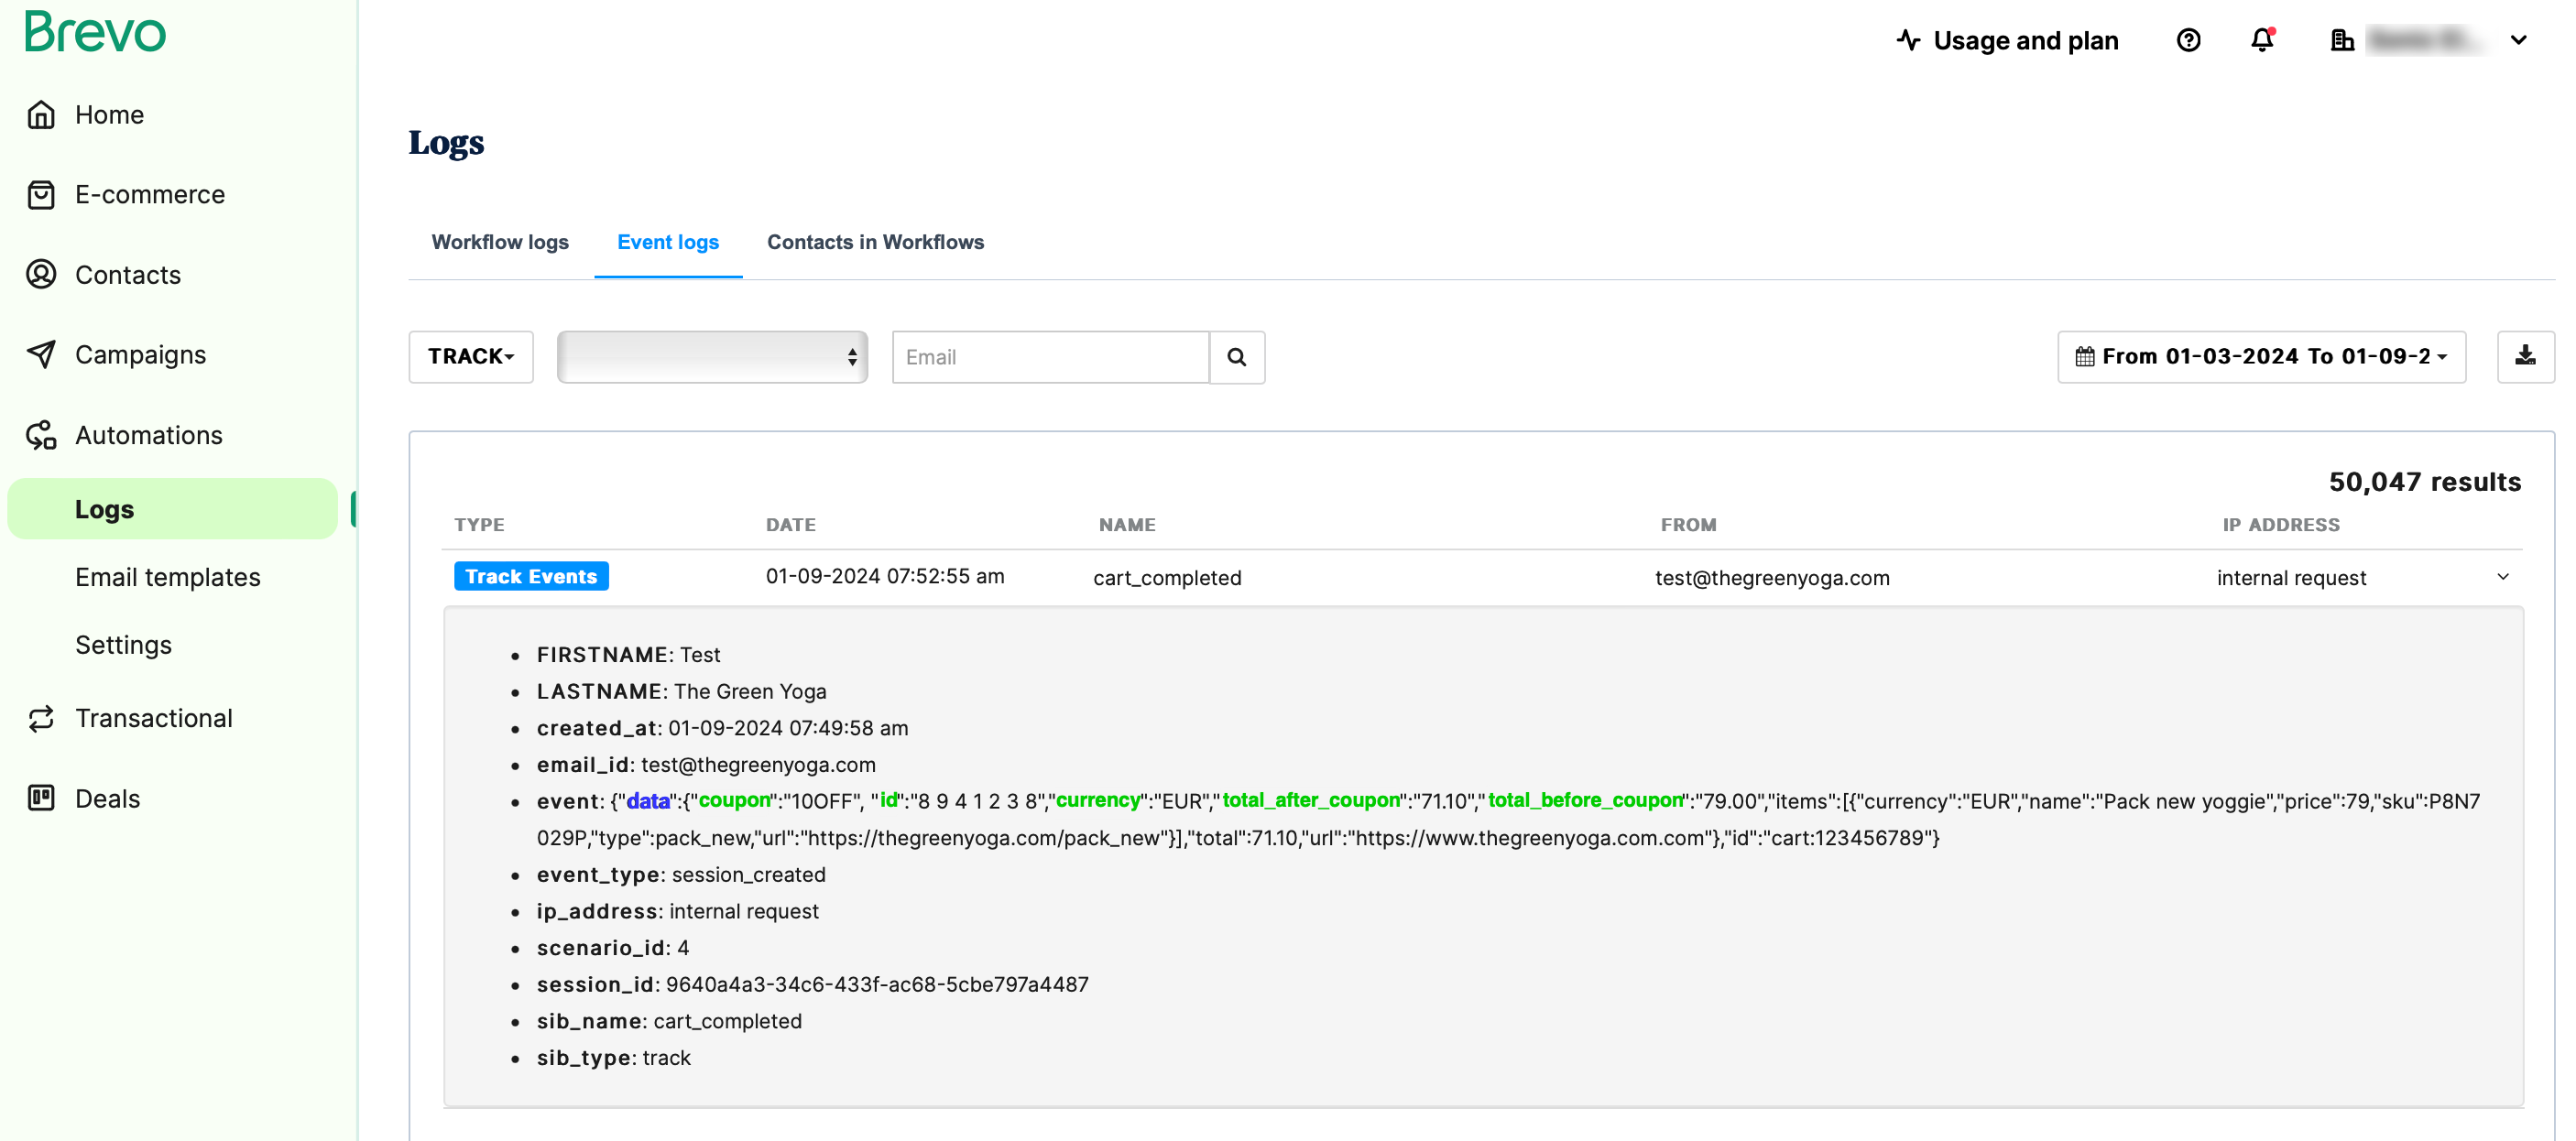
Task: Click the magnifier search button
Action: [x=1237, y=358]
